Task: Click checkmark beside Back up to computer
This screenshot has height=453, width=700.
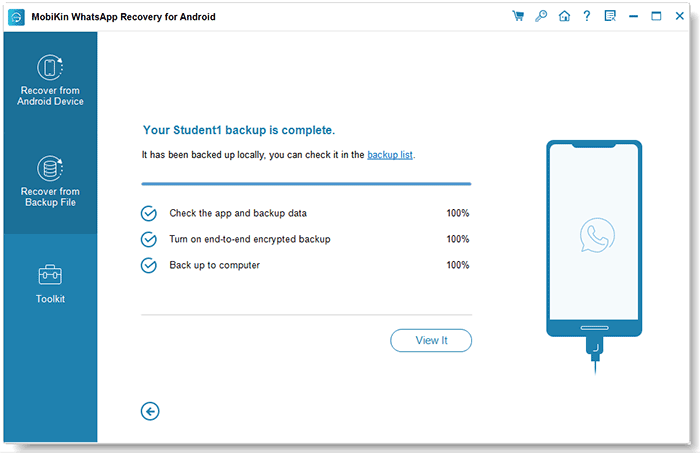Action: click(x=149, y=265)
